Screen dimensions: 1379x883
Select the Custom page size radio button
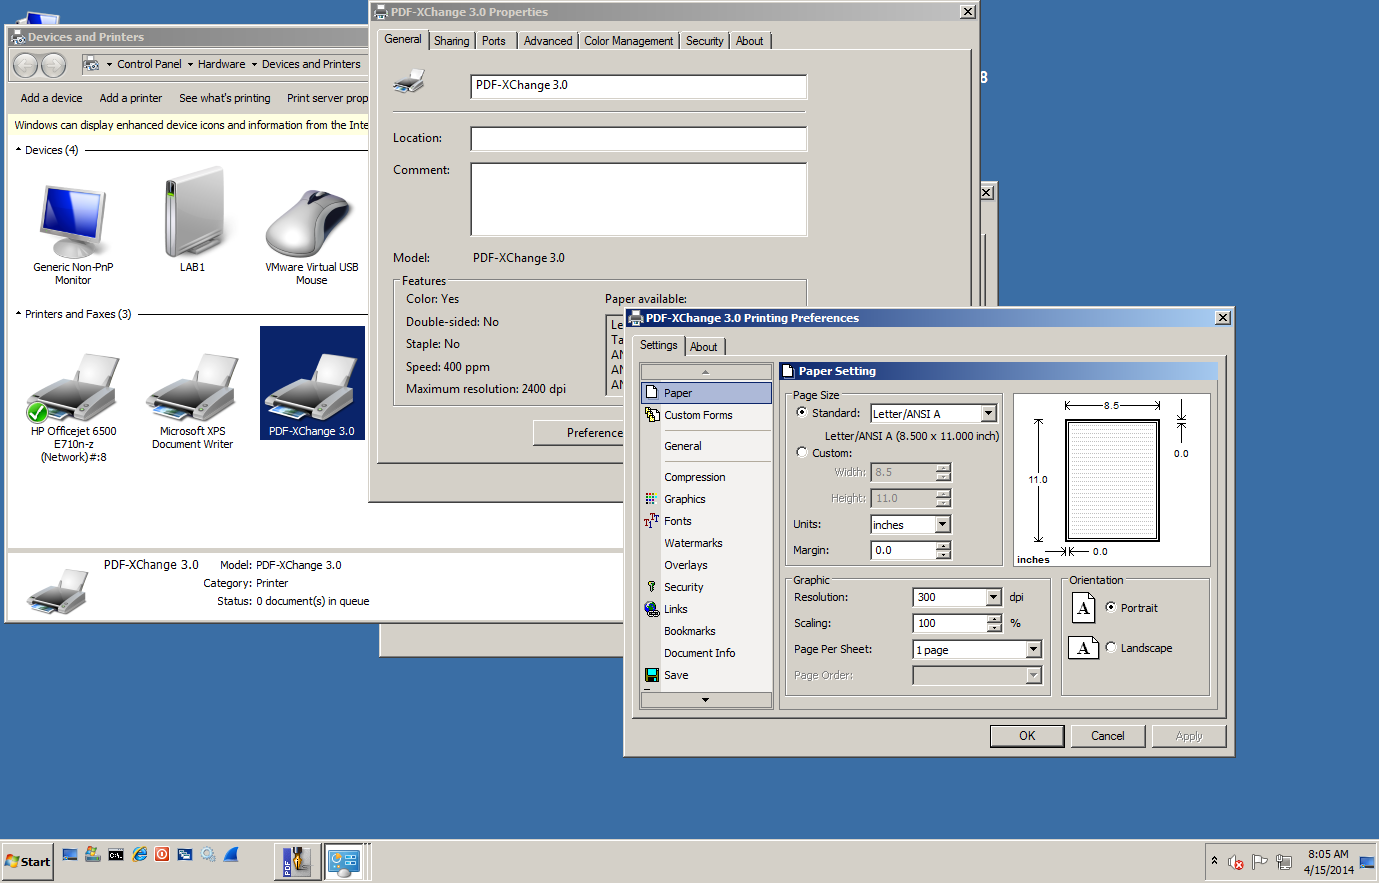click(x=802, y=452)
